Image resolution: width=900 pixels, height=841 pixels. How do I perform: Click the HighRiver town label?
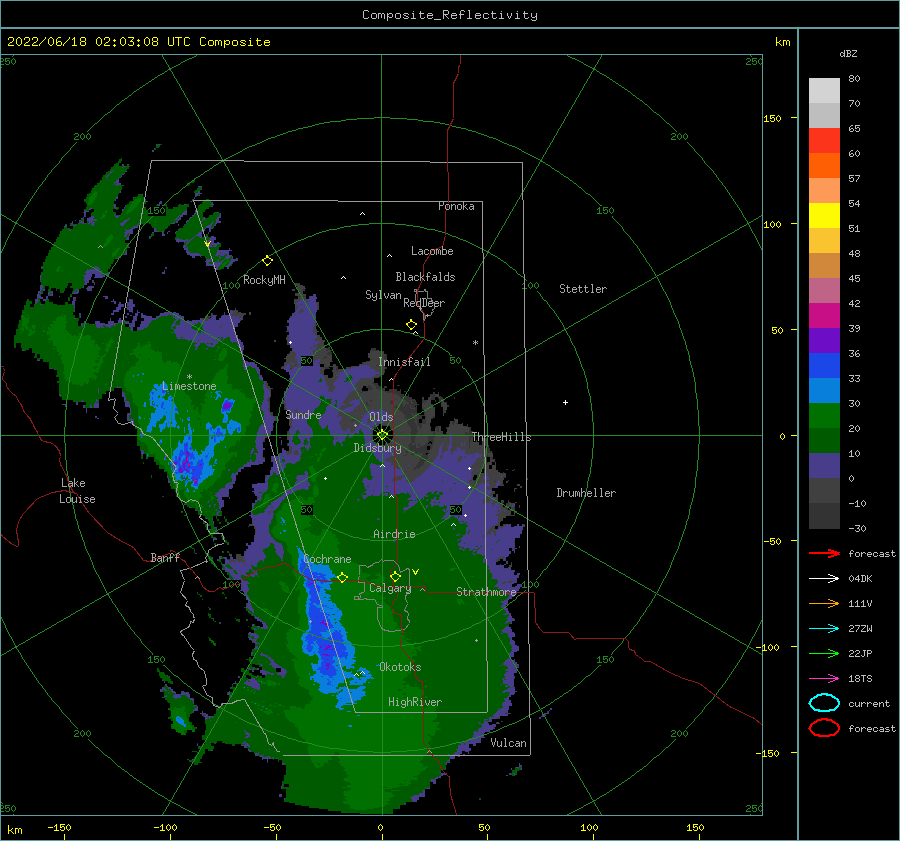[x=415, y=702]
